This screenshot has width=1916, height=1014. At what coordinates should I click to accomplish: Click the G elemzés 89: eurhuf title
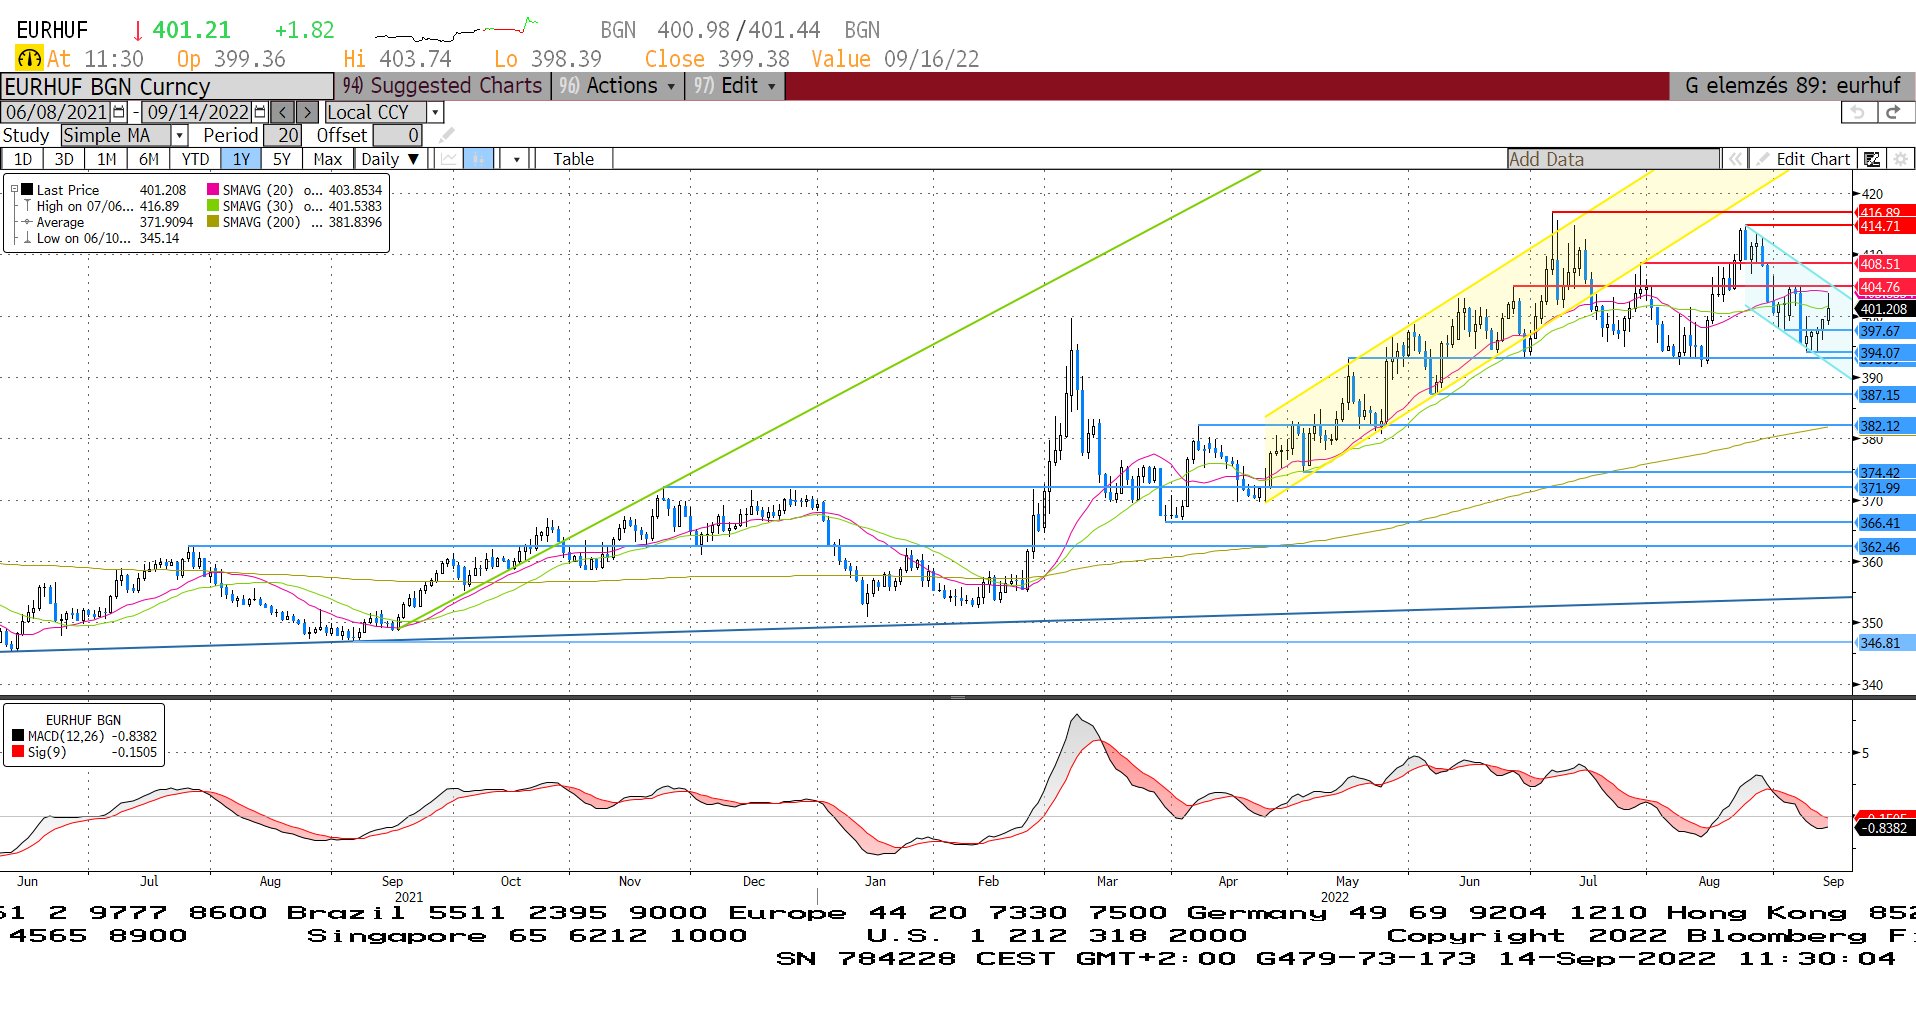(x=1792, y=86)
